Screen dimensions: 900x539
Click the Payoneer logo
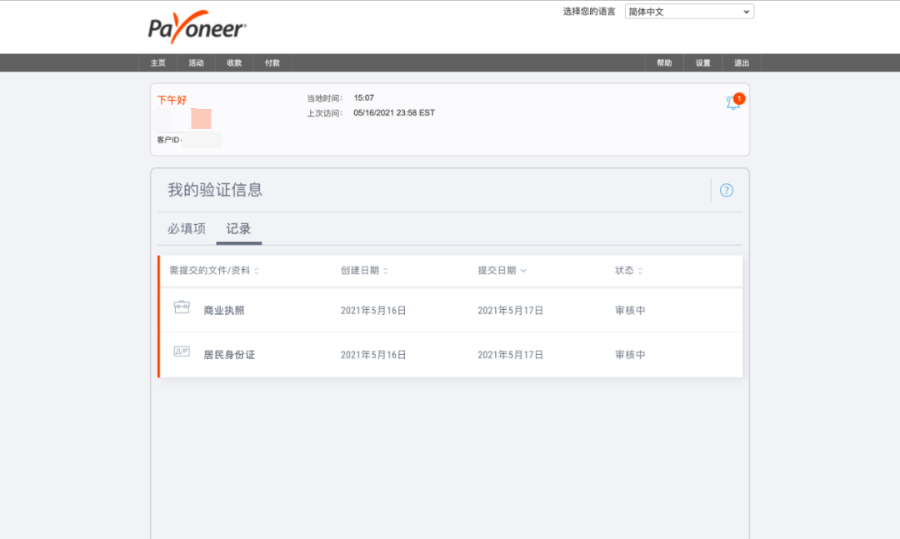(x=197, y=28)
